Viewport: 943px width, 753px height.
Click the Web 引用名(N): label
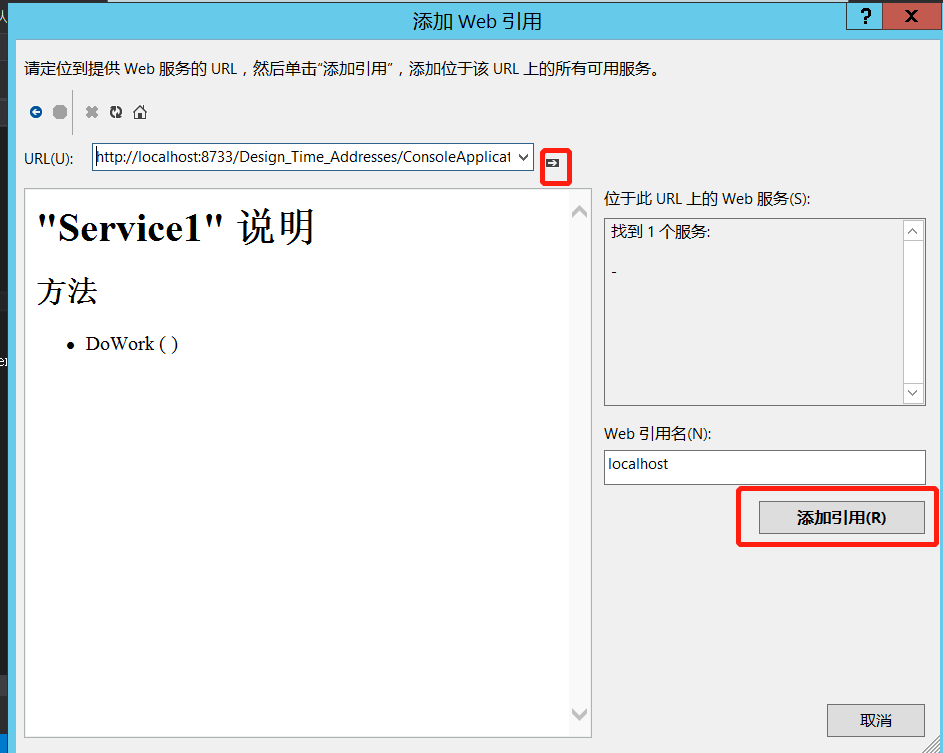[x=657, y=434]
